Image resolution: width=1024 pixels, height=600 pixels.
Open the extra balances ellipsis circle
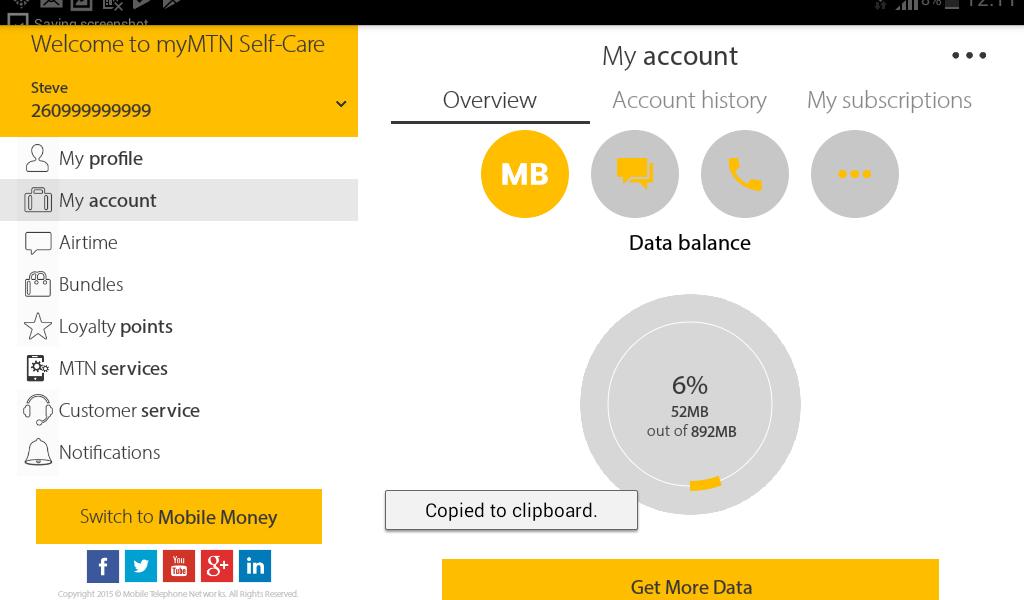855,173
